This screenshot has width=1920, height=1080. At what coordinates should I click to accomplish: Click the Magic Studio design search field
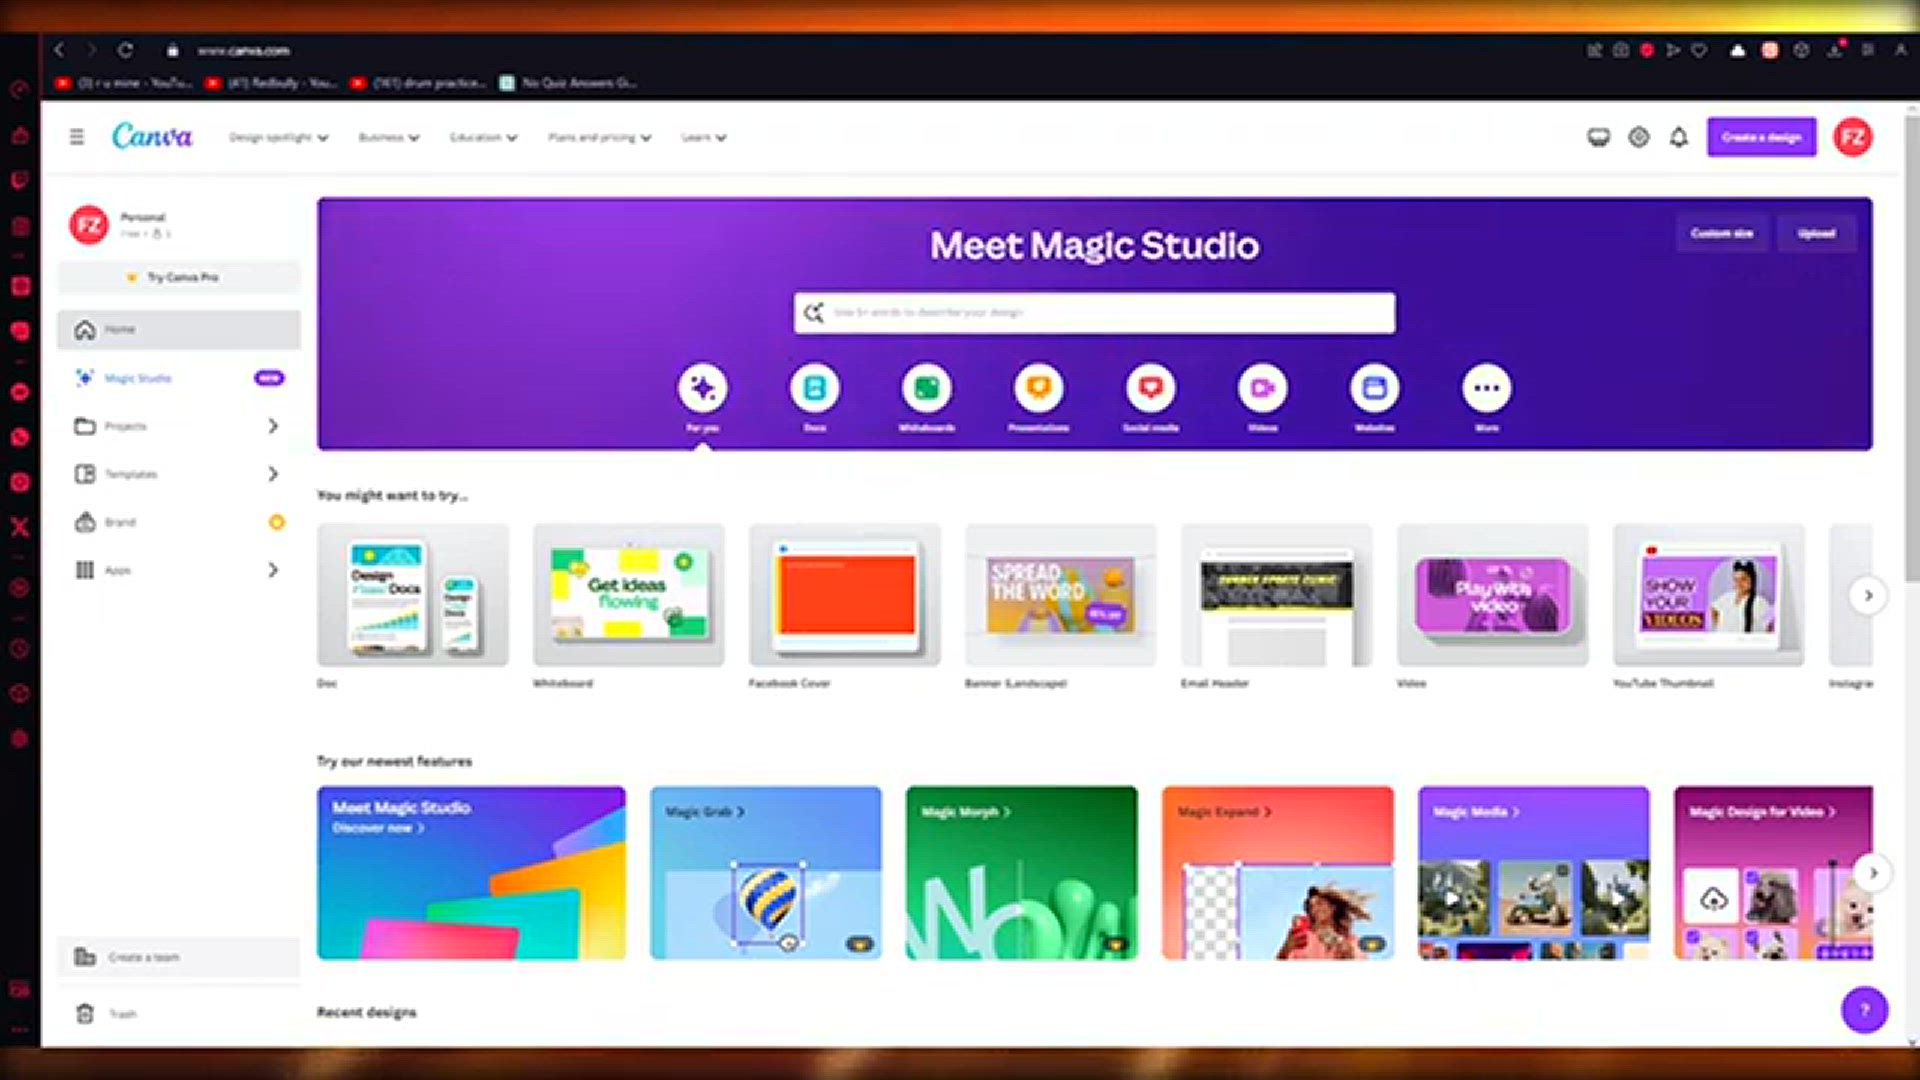point(1095,313)
